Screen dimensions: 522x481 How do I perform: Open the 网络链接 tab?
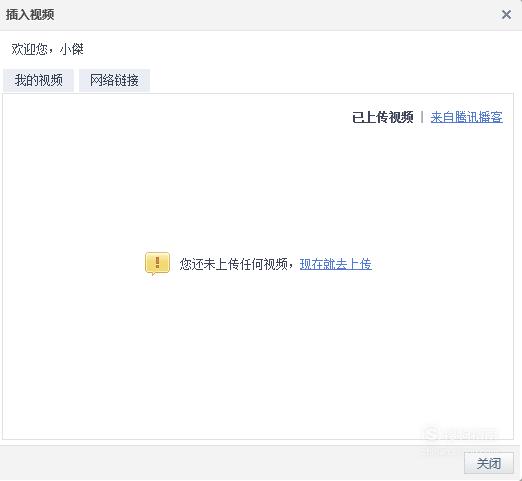point(114,80)
